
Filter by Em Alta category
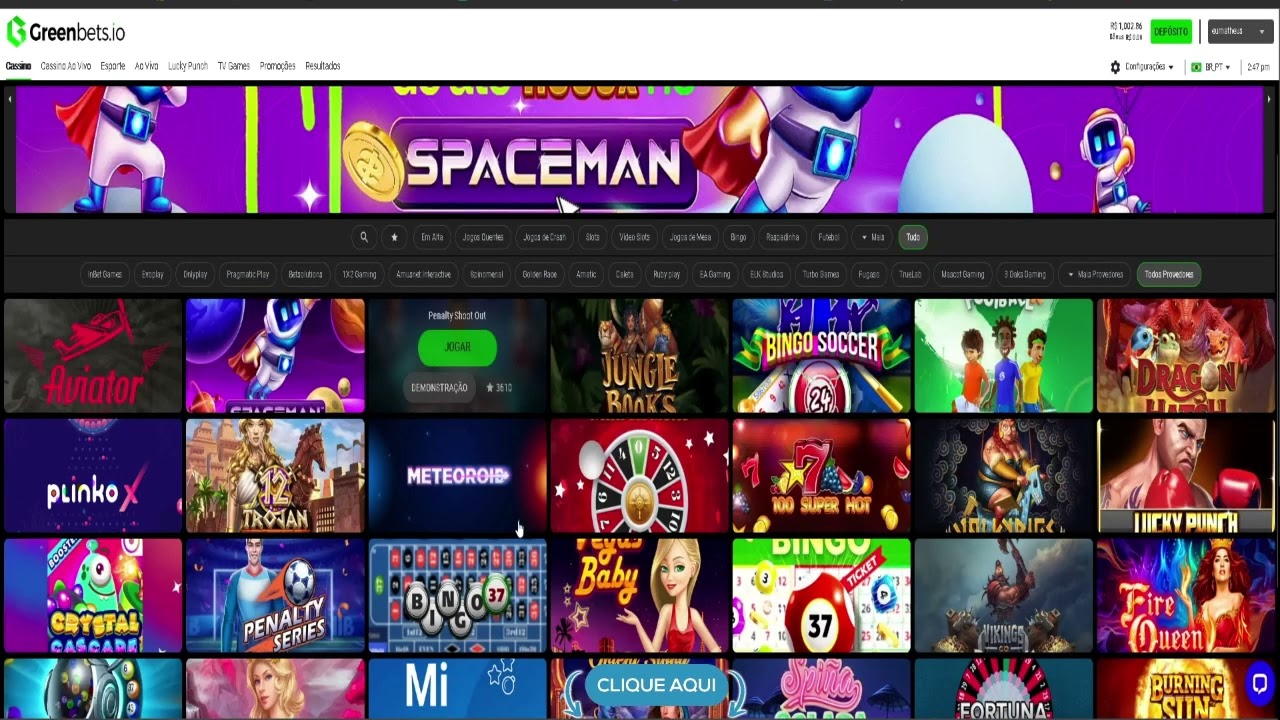pyautogui.click(x=432, y=237)
